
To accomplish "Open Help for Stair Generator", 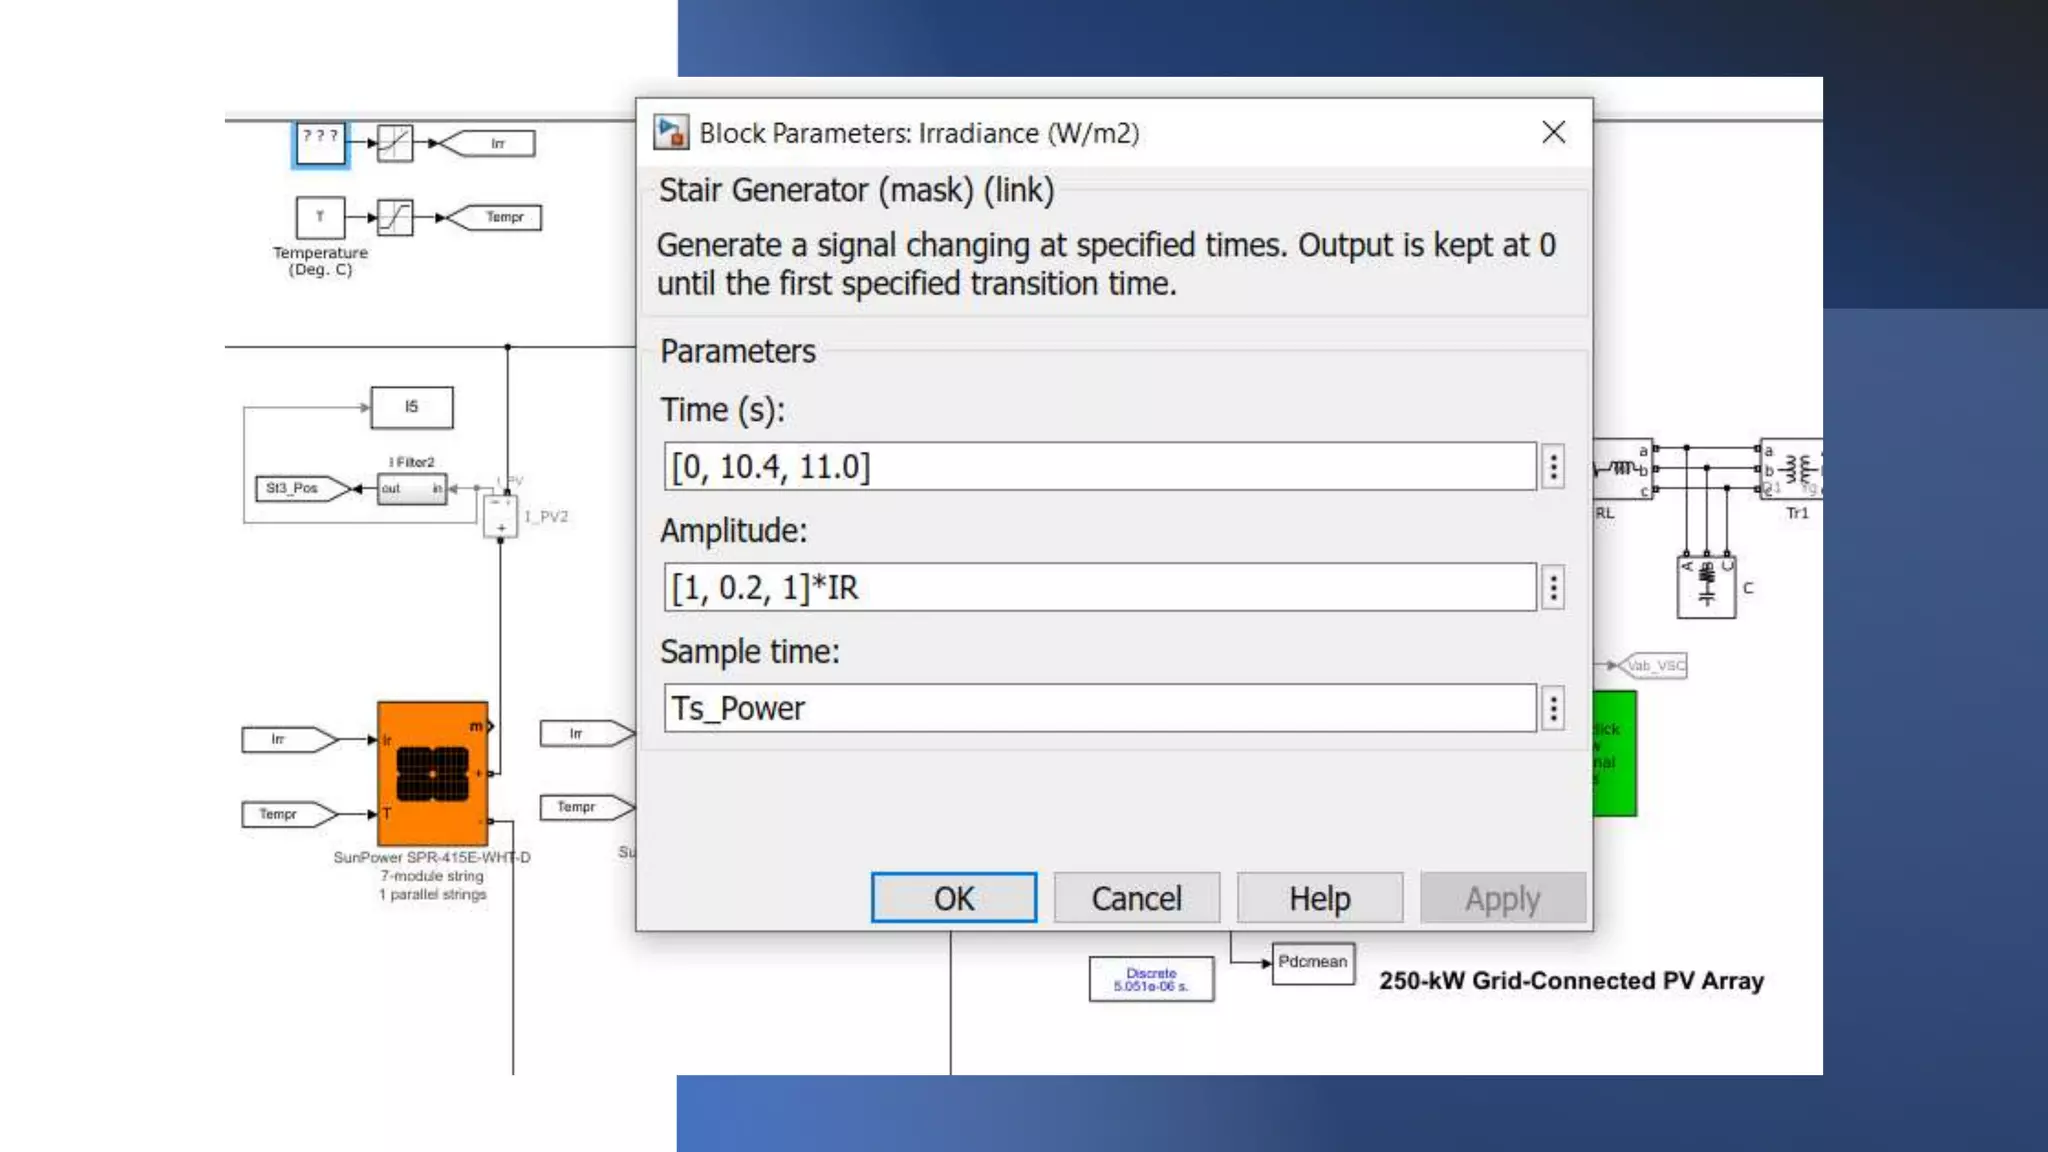I will [1319, 898].
